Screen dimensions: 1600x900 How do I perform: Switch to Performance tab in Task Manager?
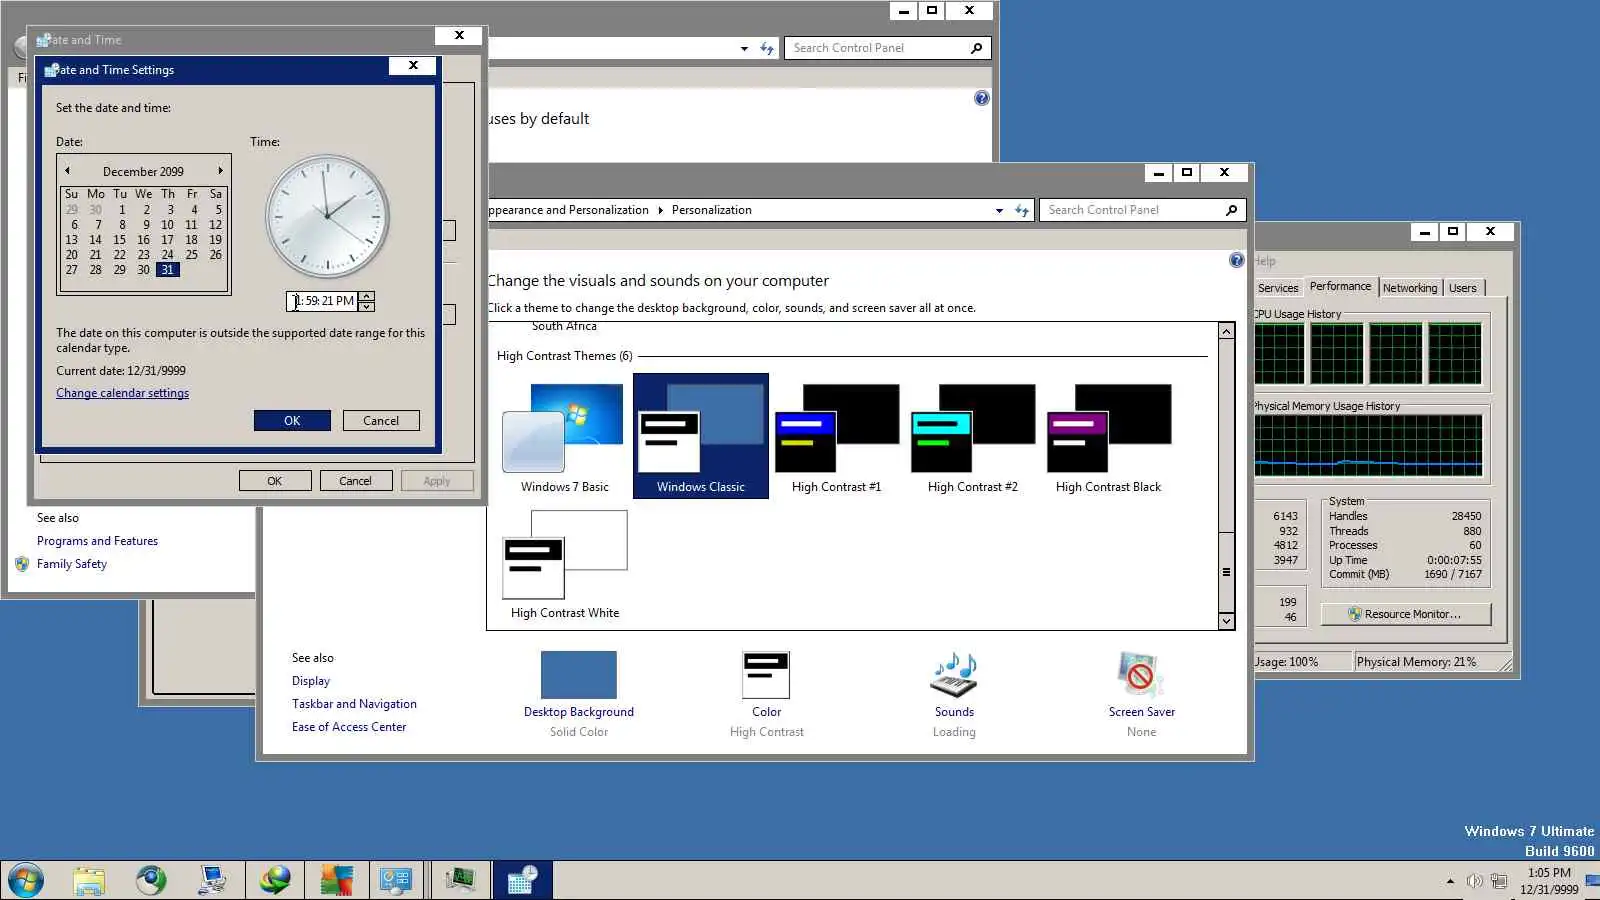1340,286
